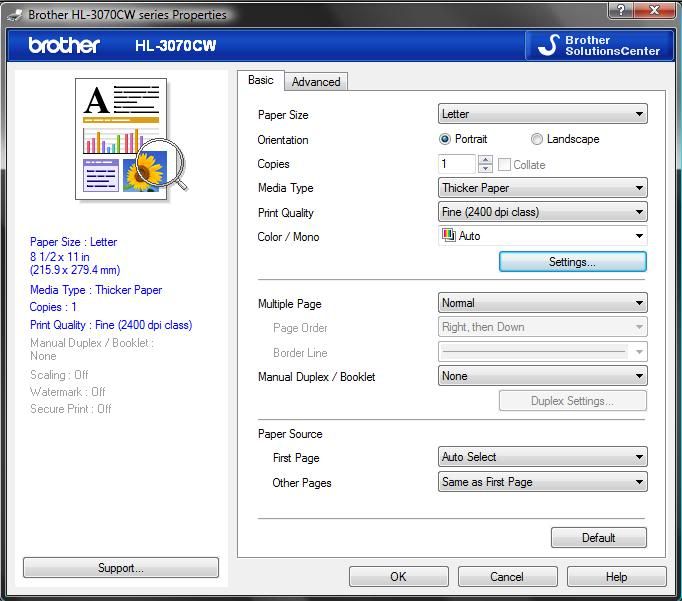
Task: Expand the Color / Mono dropdown
Action: point(542,236)
